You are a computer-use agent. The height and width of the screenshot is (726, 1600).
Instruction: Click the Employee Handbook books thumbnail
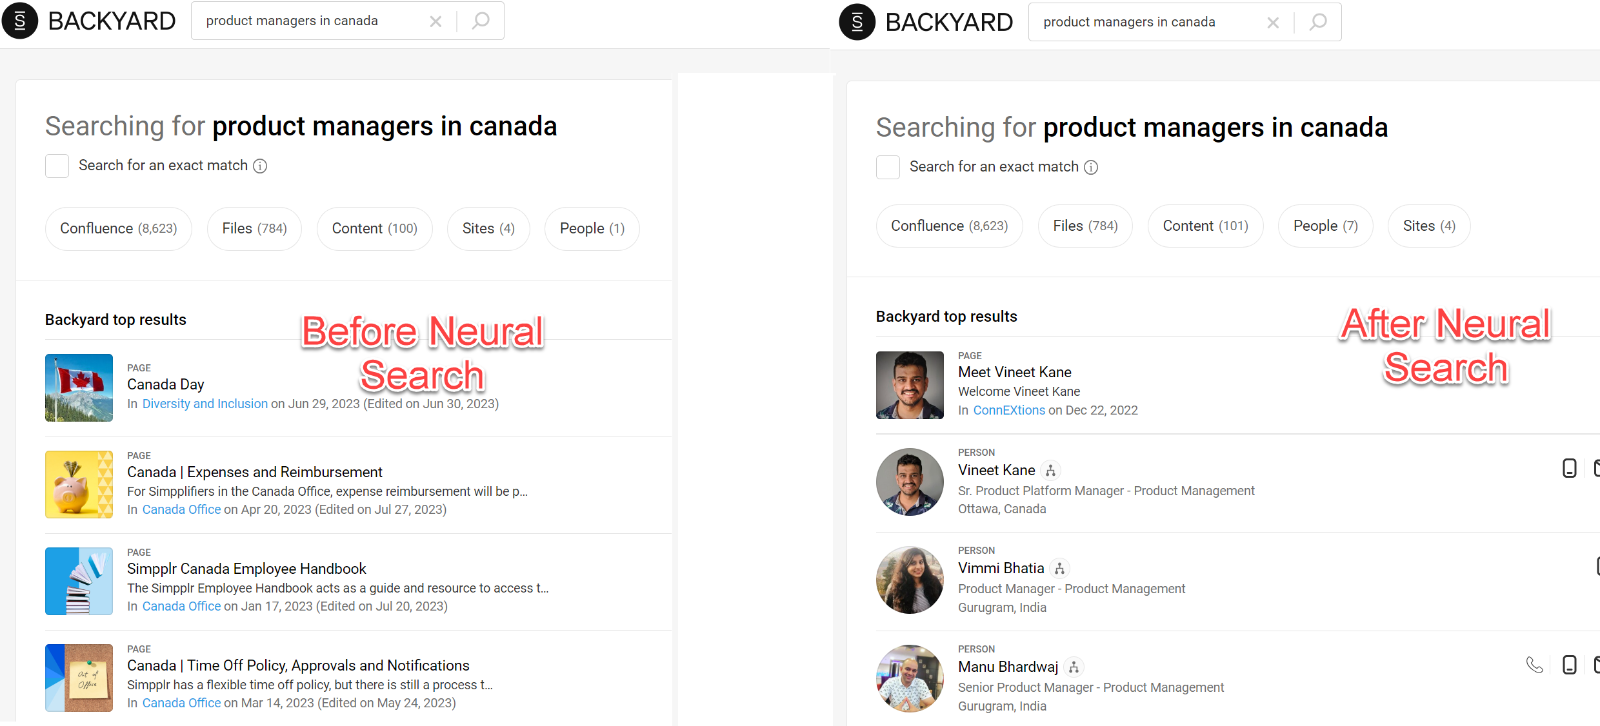(79, 581)
